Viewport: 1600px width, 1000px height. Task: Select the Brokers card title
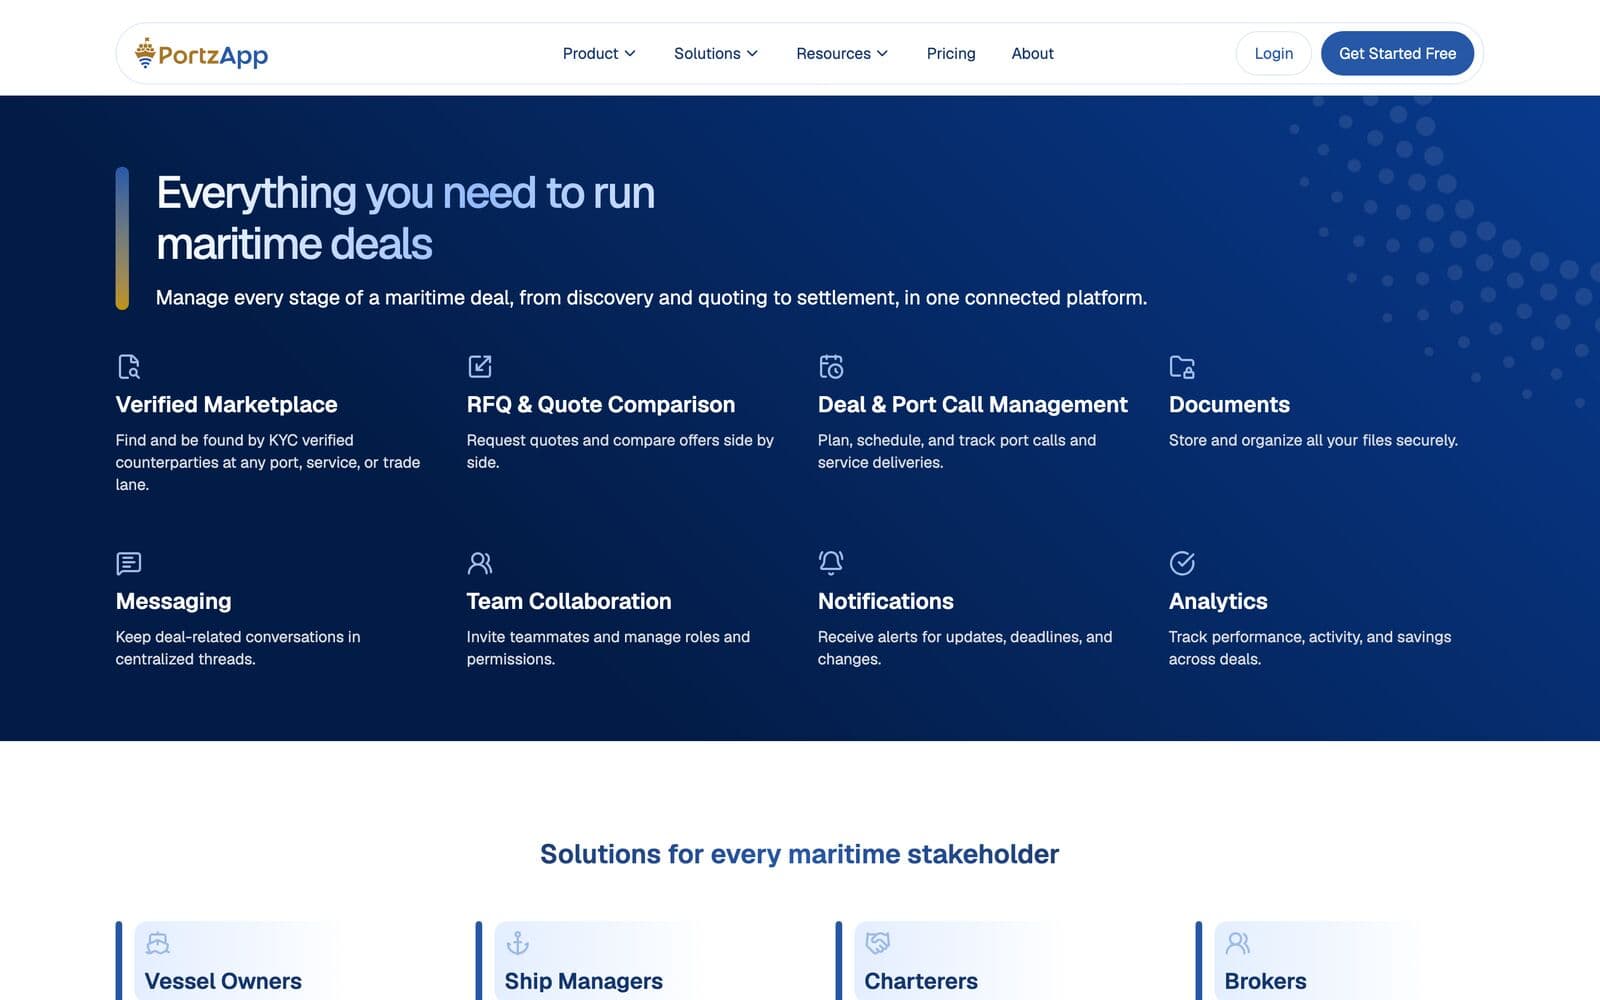point(1266,981)
